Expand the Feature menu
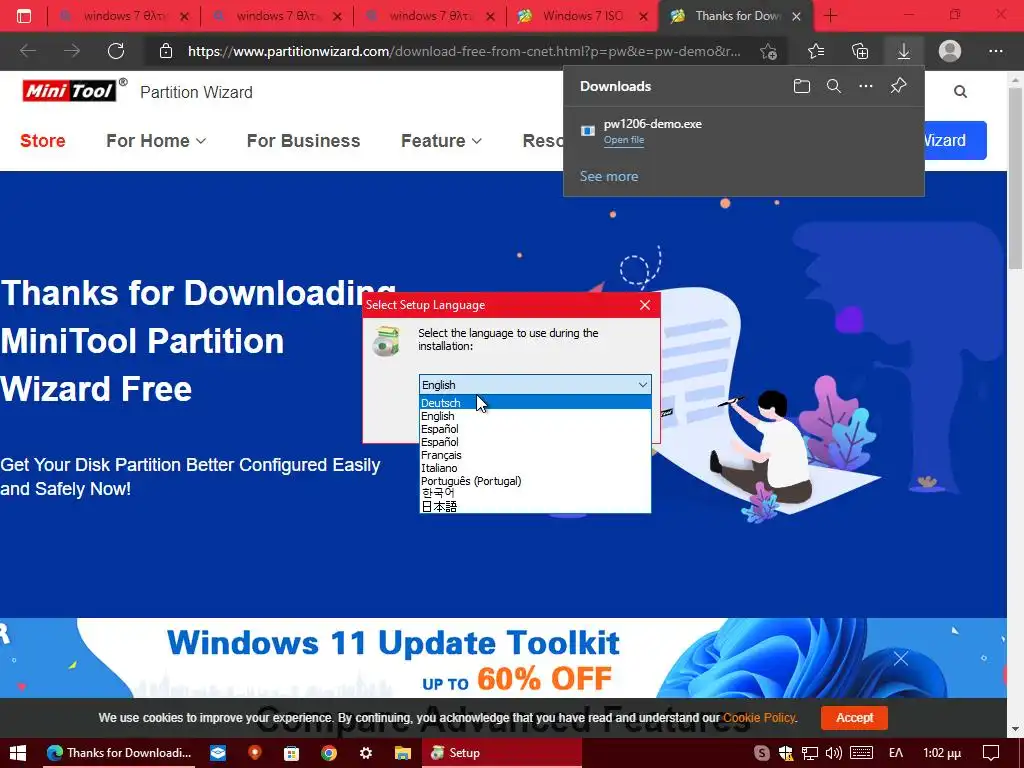This screenshot has width=1024, height=768. 441,140
